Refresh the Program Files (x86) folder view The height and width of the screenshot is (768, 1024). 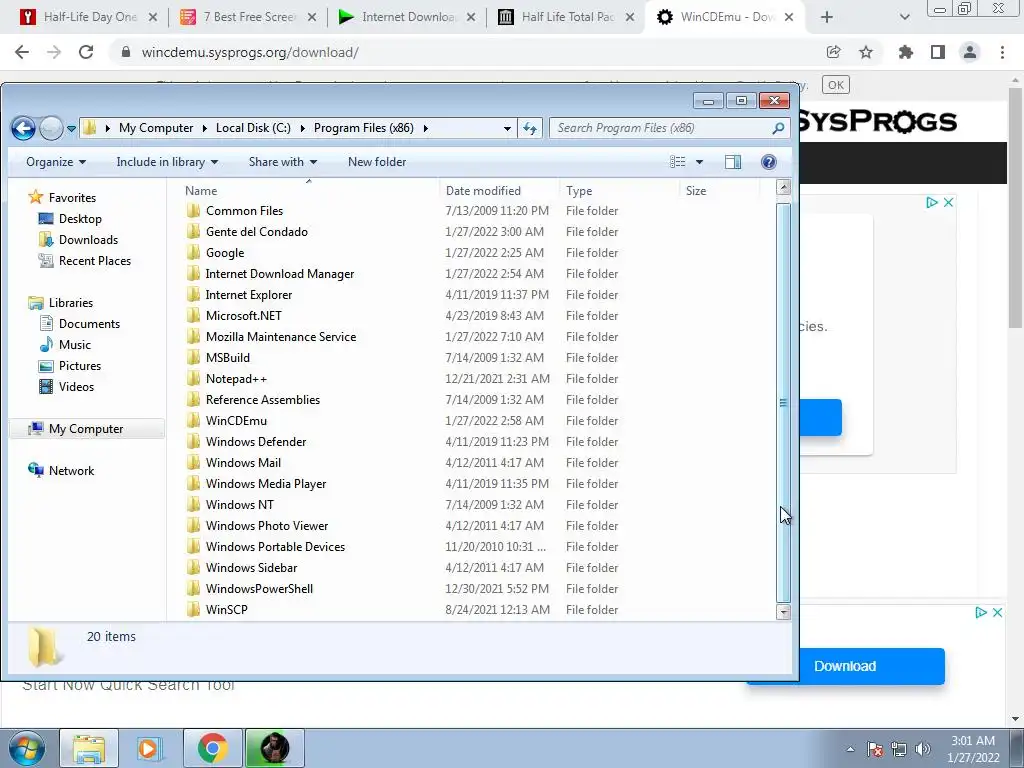(x=530, y=128)
